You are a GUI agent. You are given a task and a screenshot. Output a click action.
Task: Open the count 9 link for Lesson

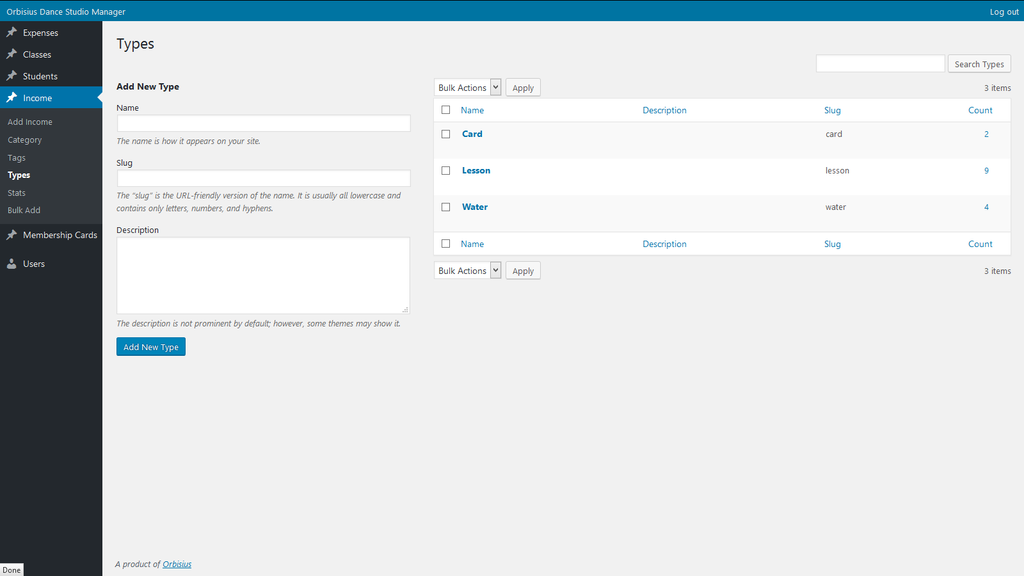986,170
